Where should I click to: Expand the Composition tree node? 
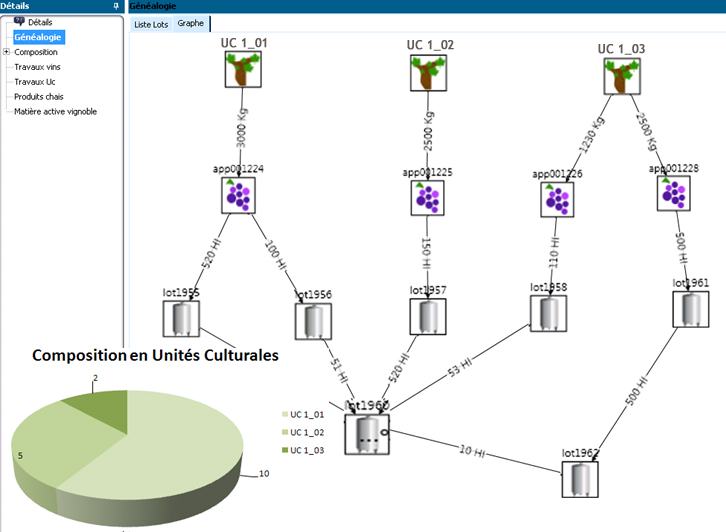pyautogui.click(x=6, y=52)
